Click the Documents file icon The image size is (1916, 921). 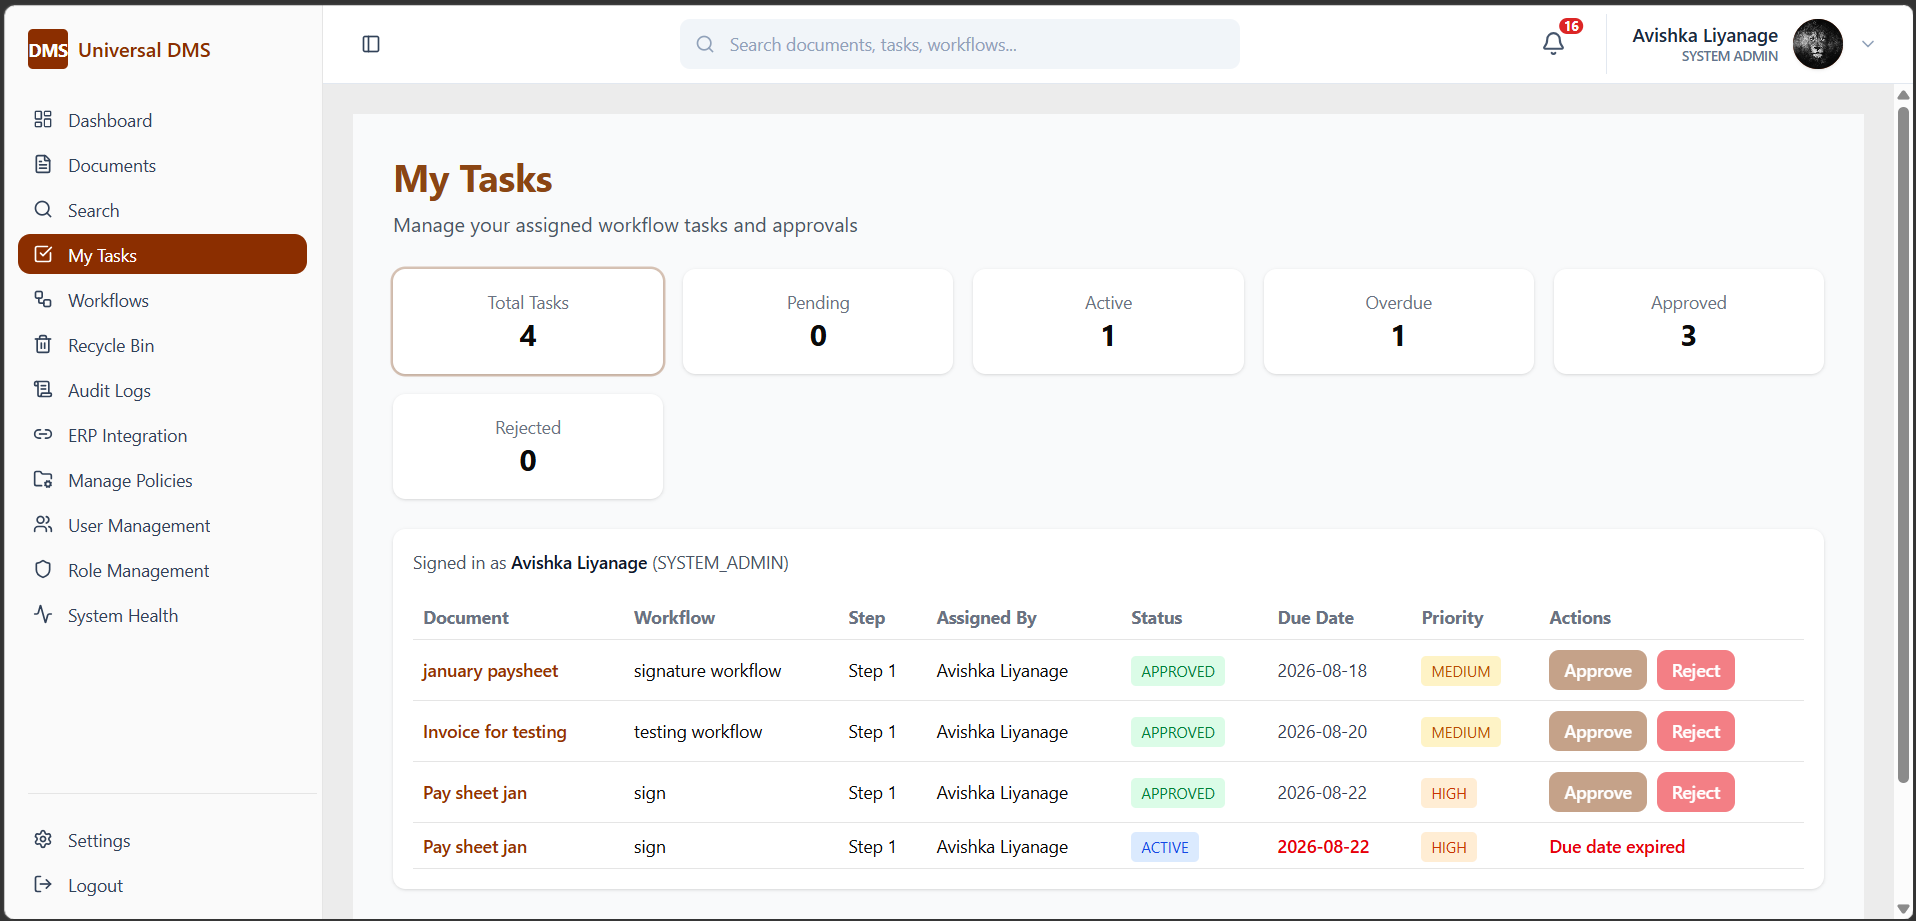43,164
